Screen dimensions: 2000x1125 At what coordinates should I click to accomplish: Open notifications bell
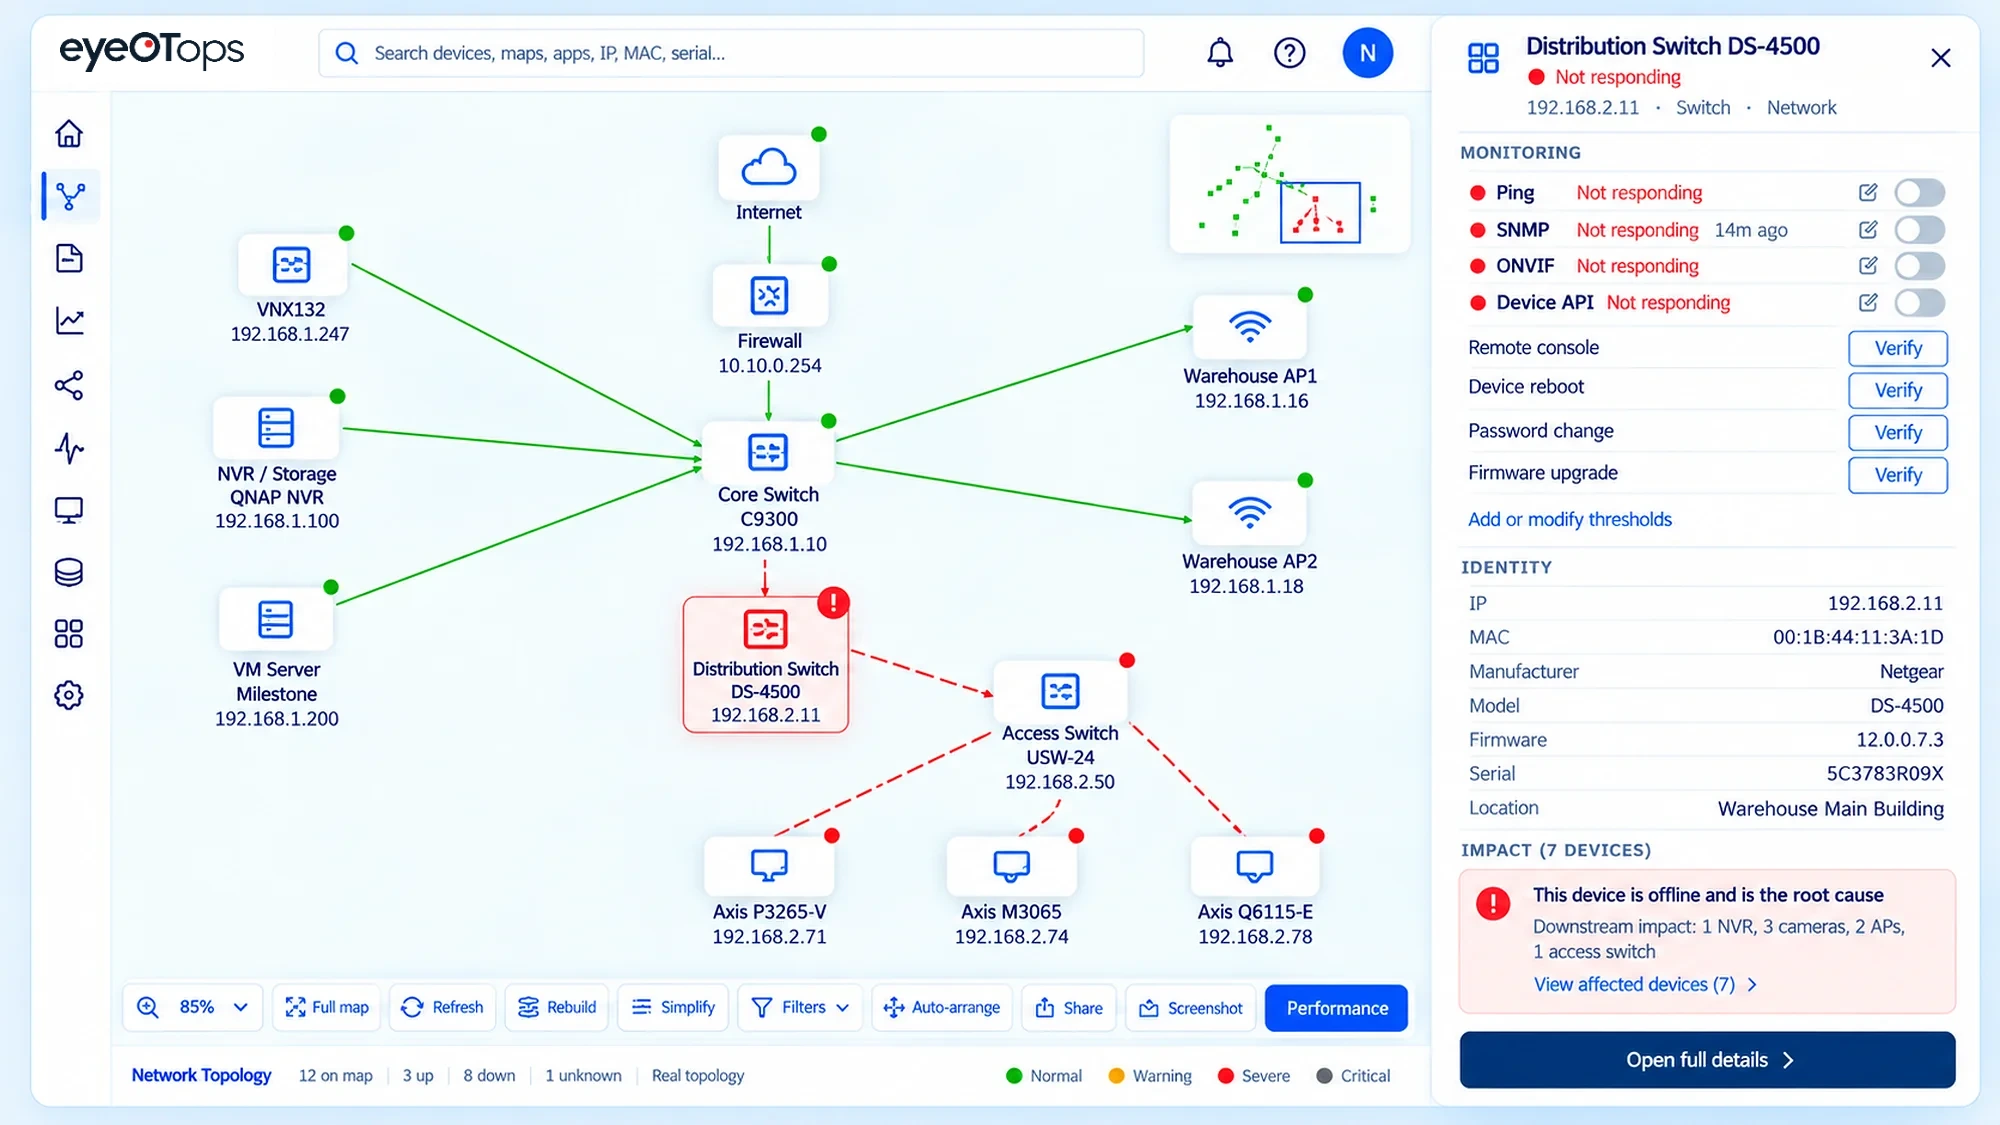[x=1220, y=53]
